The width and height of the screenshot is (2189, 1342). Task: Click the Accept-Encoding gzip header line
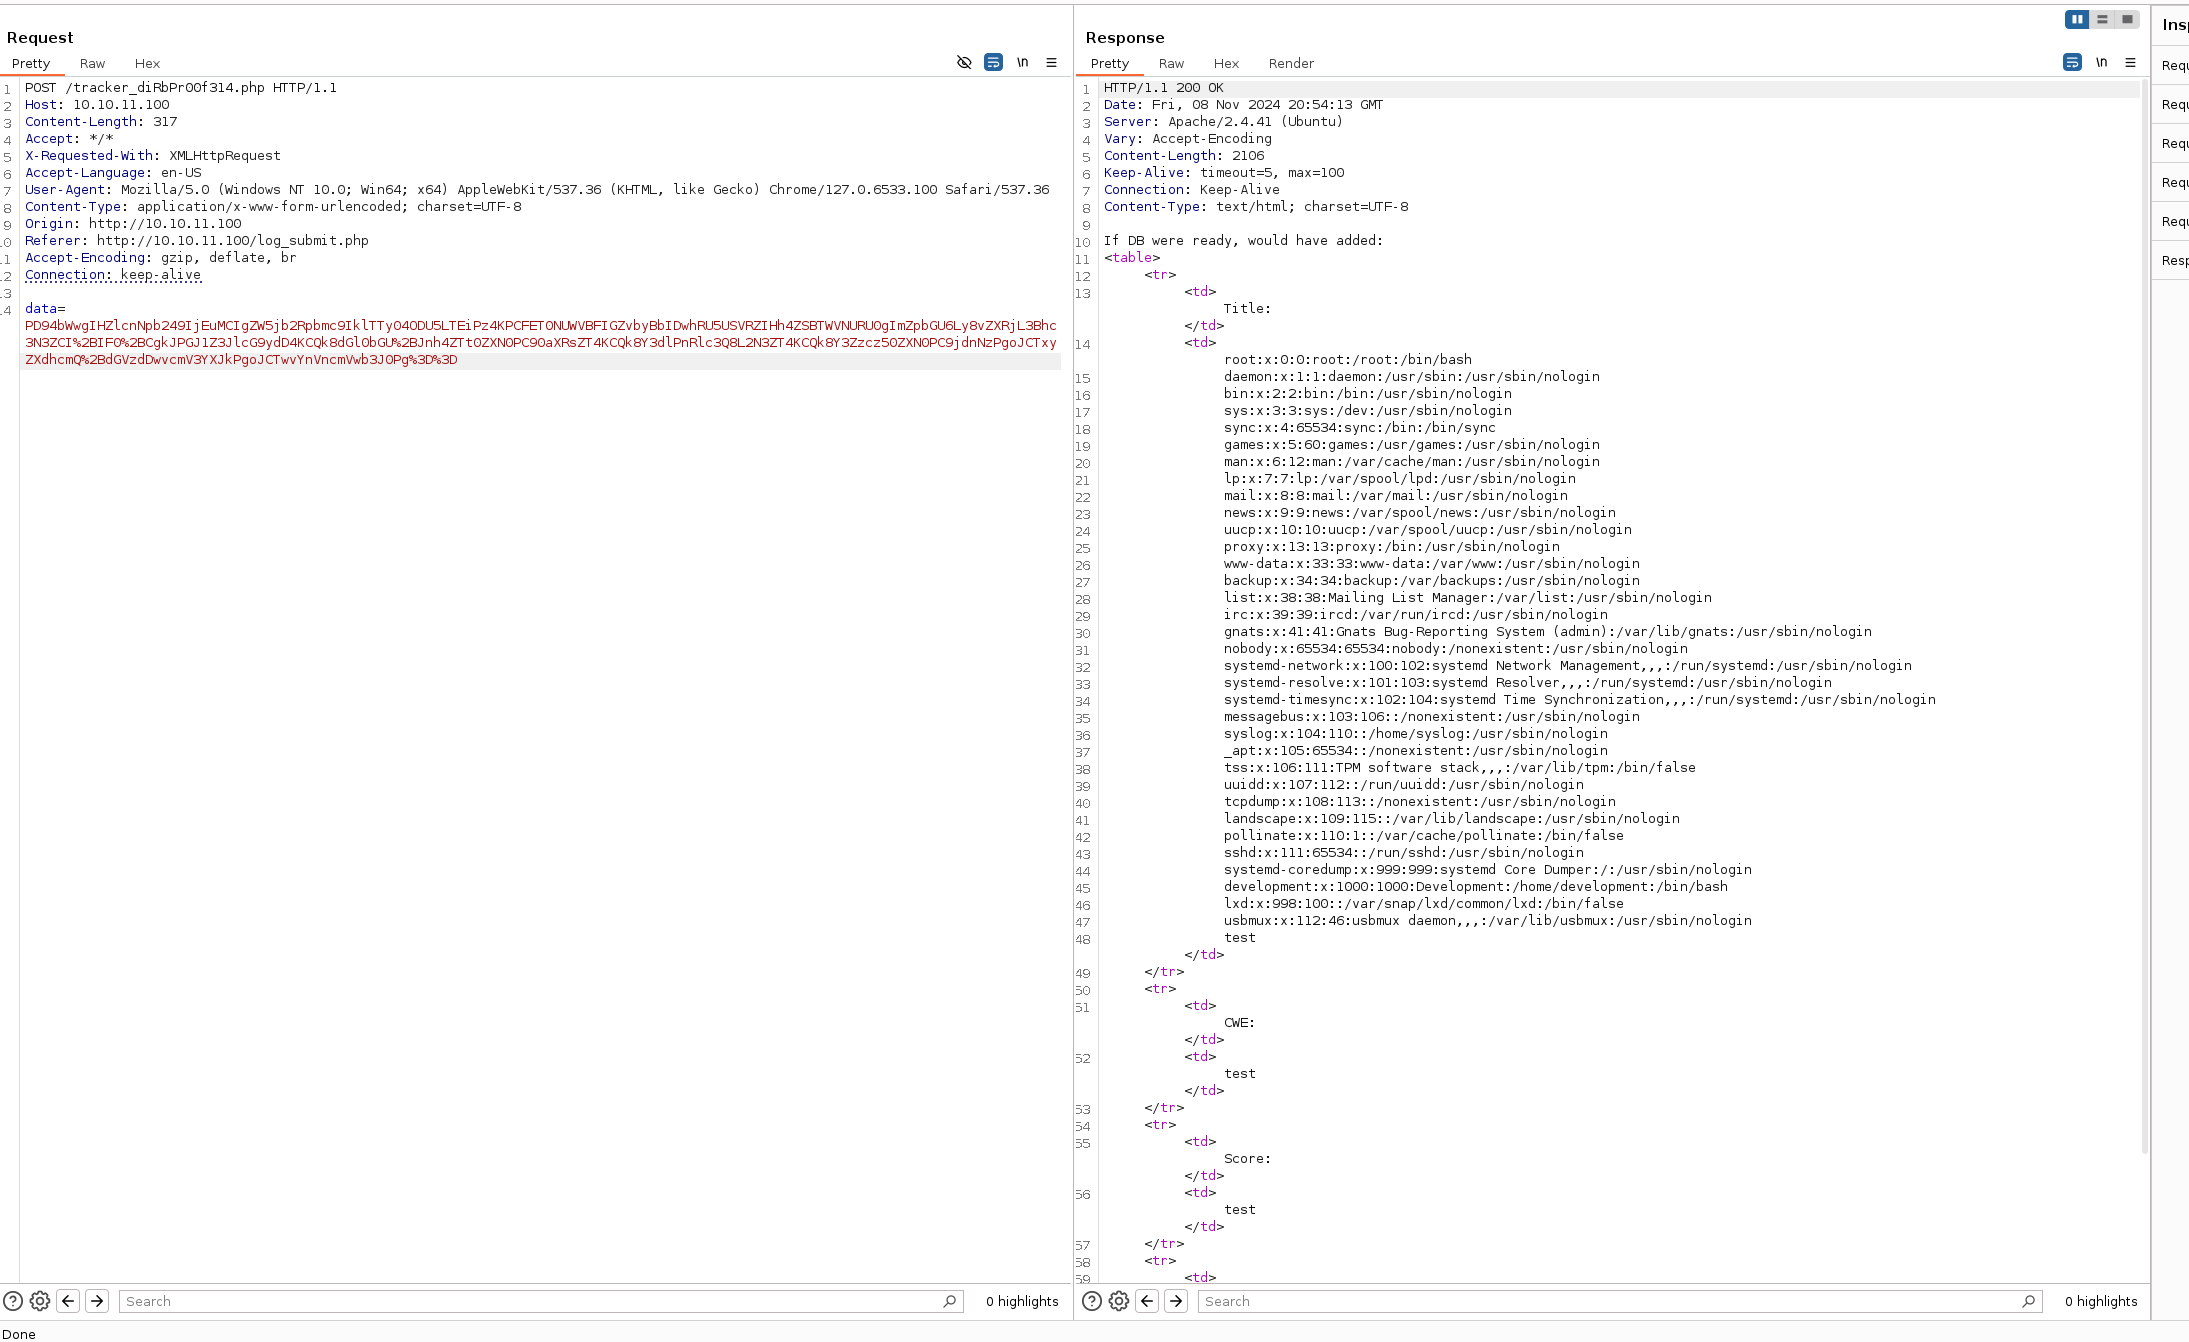[x=161, y=257]
